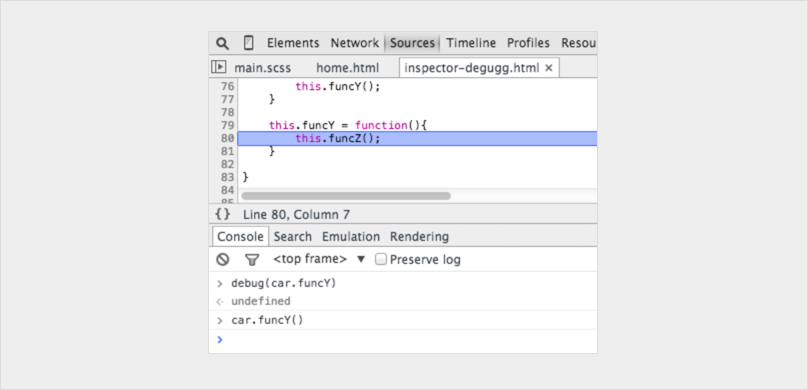Clear console with the circle-slash icon
The height and width of the screenshot is (390, 808).
223,260
